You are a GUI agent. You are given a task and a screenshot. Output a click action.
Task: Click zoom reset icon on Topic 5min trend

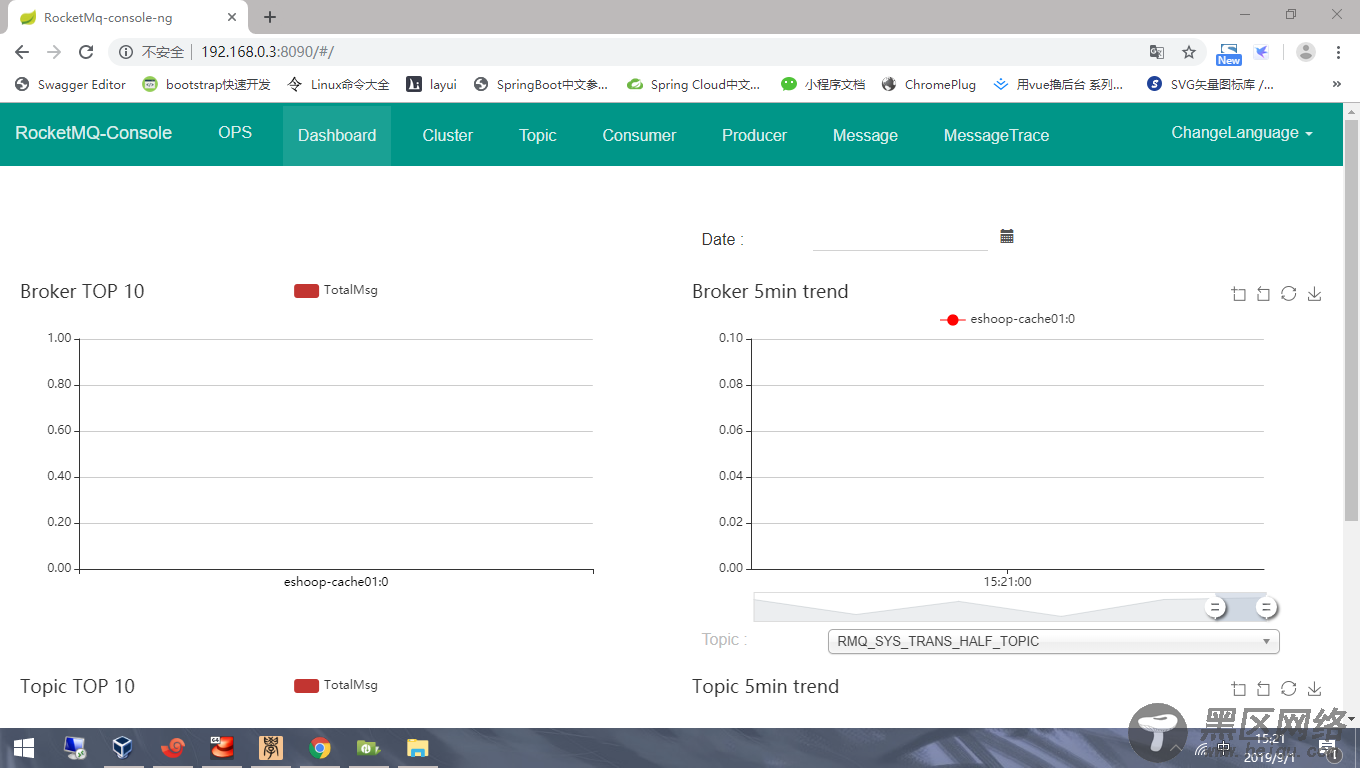(x=1263, y=688)
